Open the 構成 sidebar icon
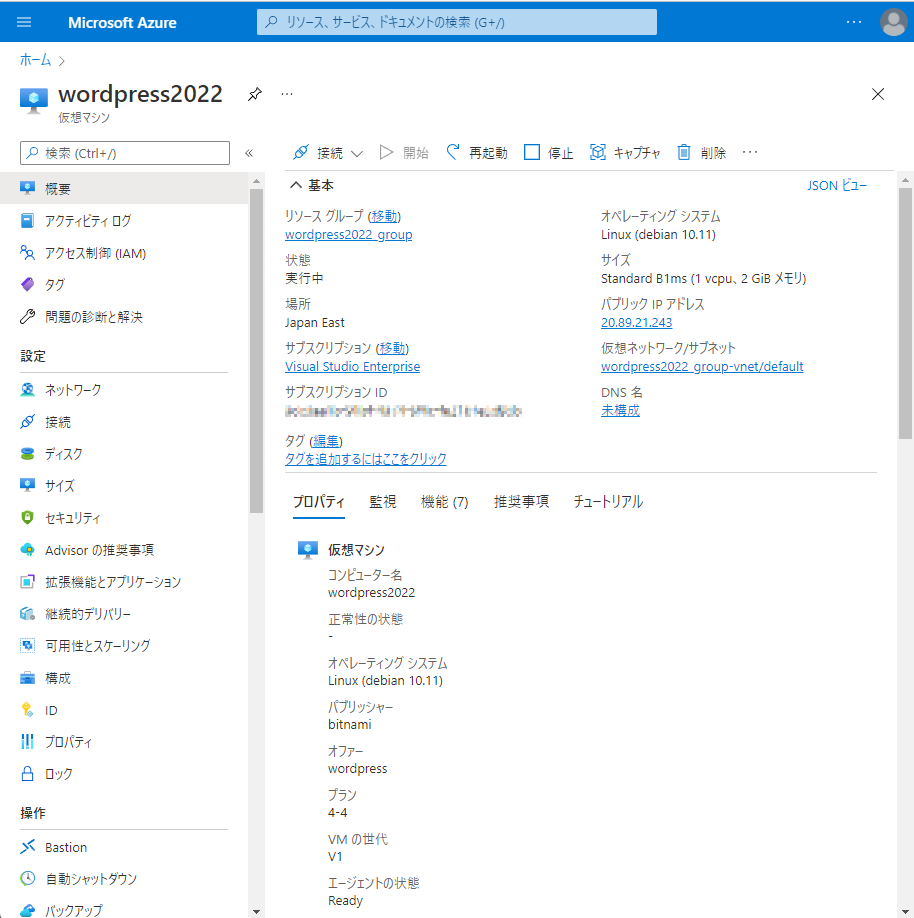The image size is (914, 918). pyautogui.click(x=28, y=678)
